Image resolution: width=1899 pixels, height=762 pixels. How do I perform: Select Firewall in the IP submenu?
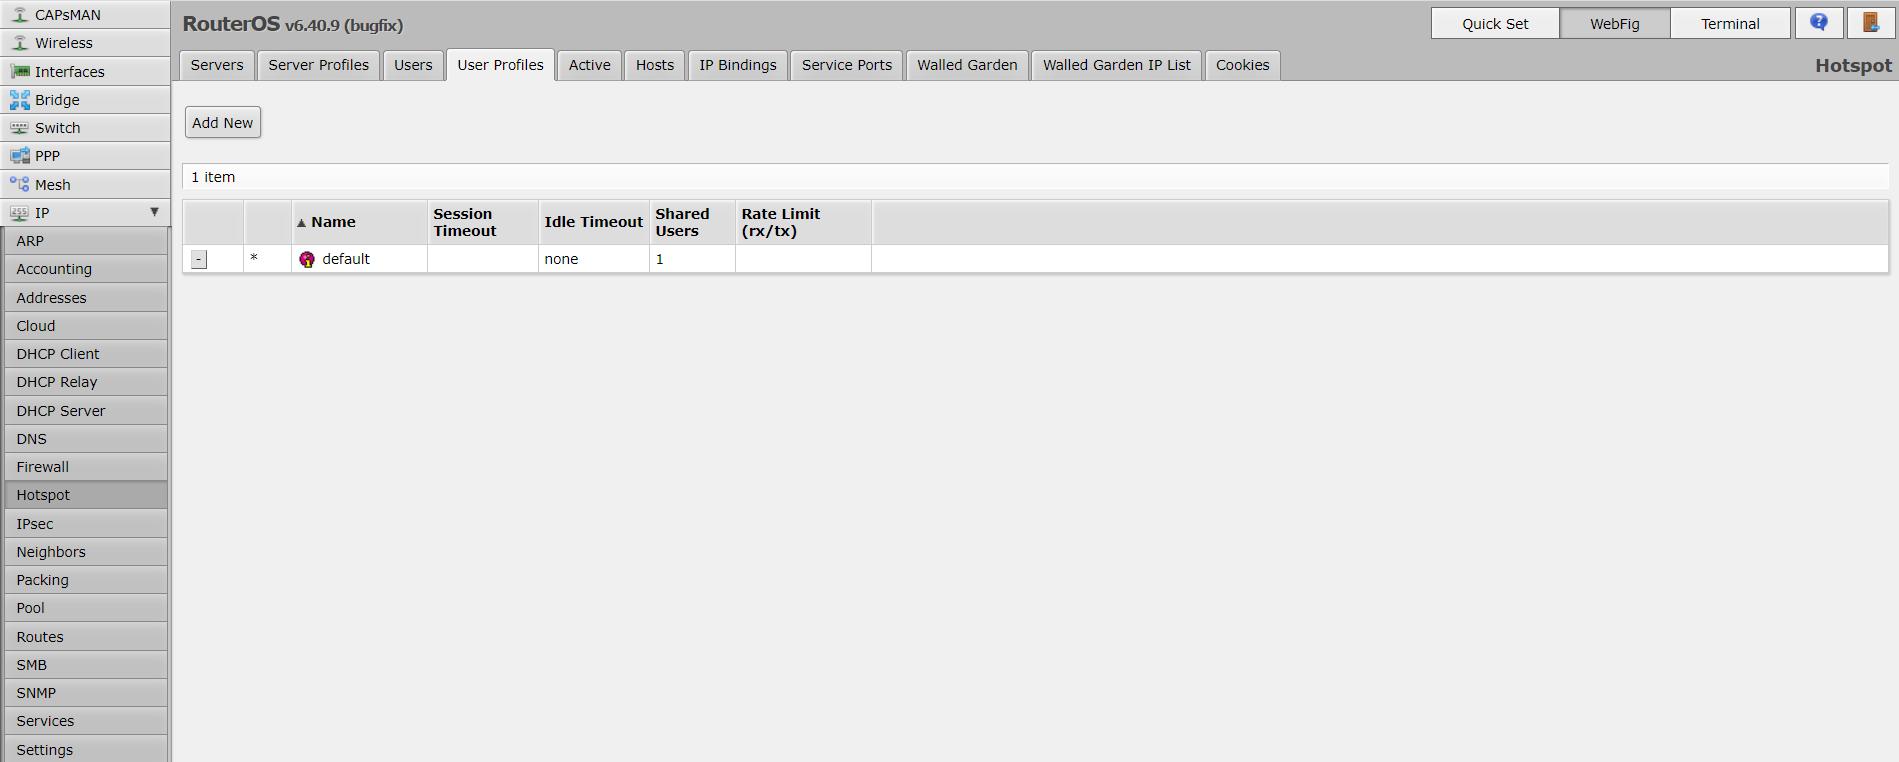pos(43,467)
